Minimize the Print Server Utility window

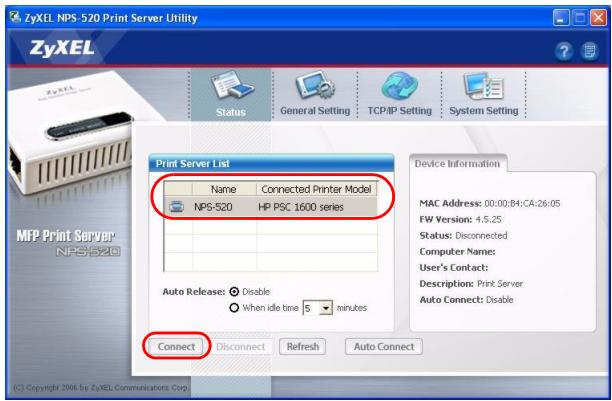[561, 18]
